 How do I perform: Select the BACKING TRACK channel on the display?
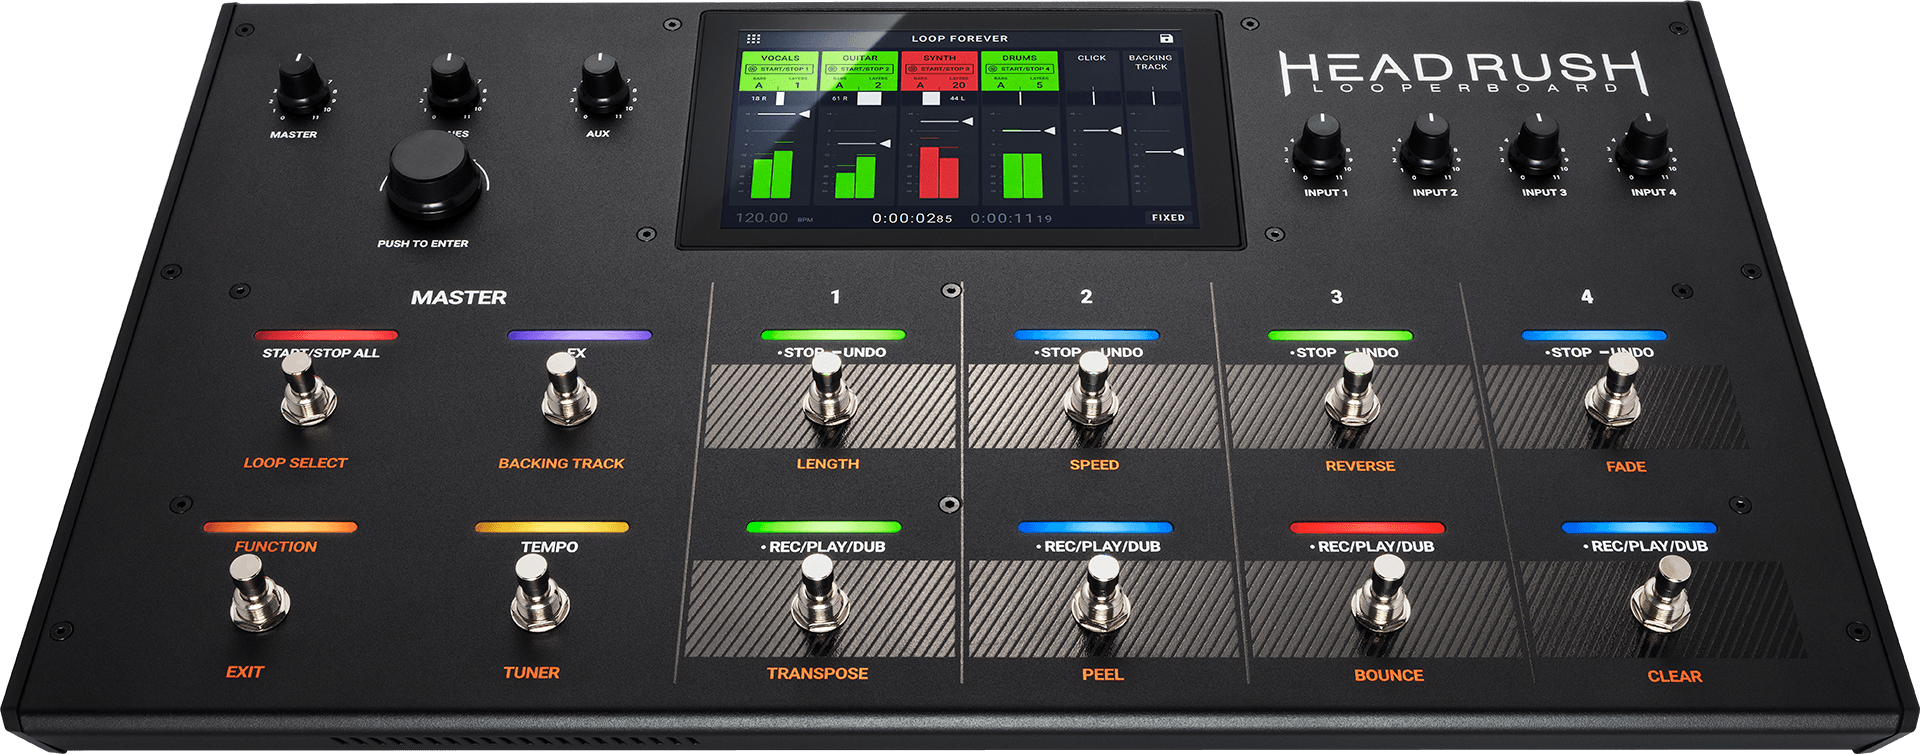pos(1151,62)
